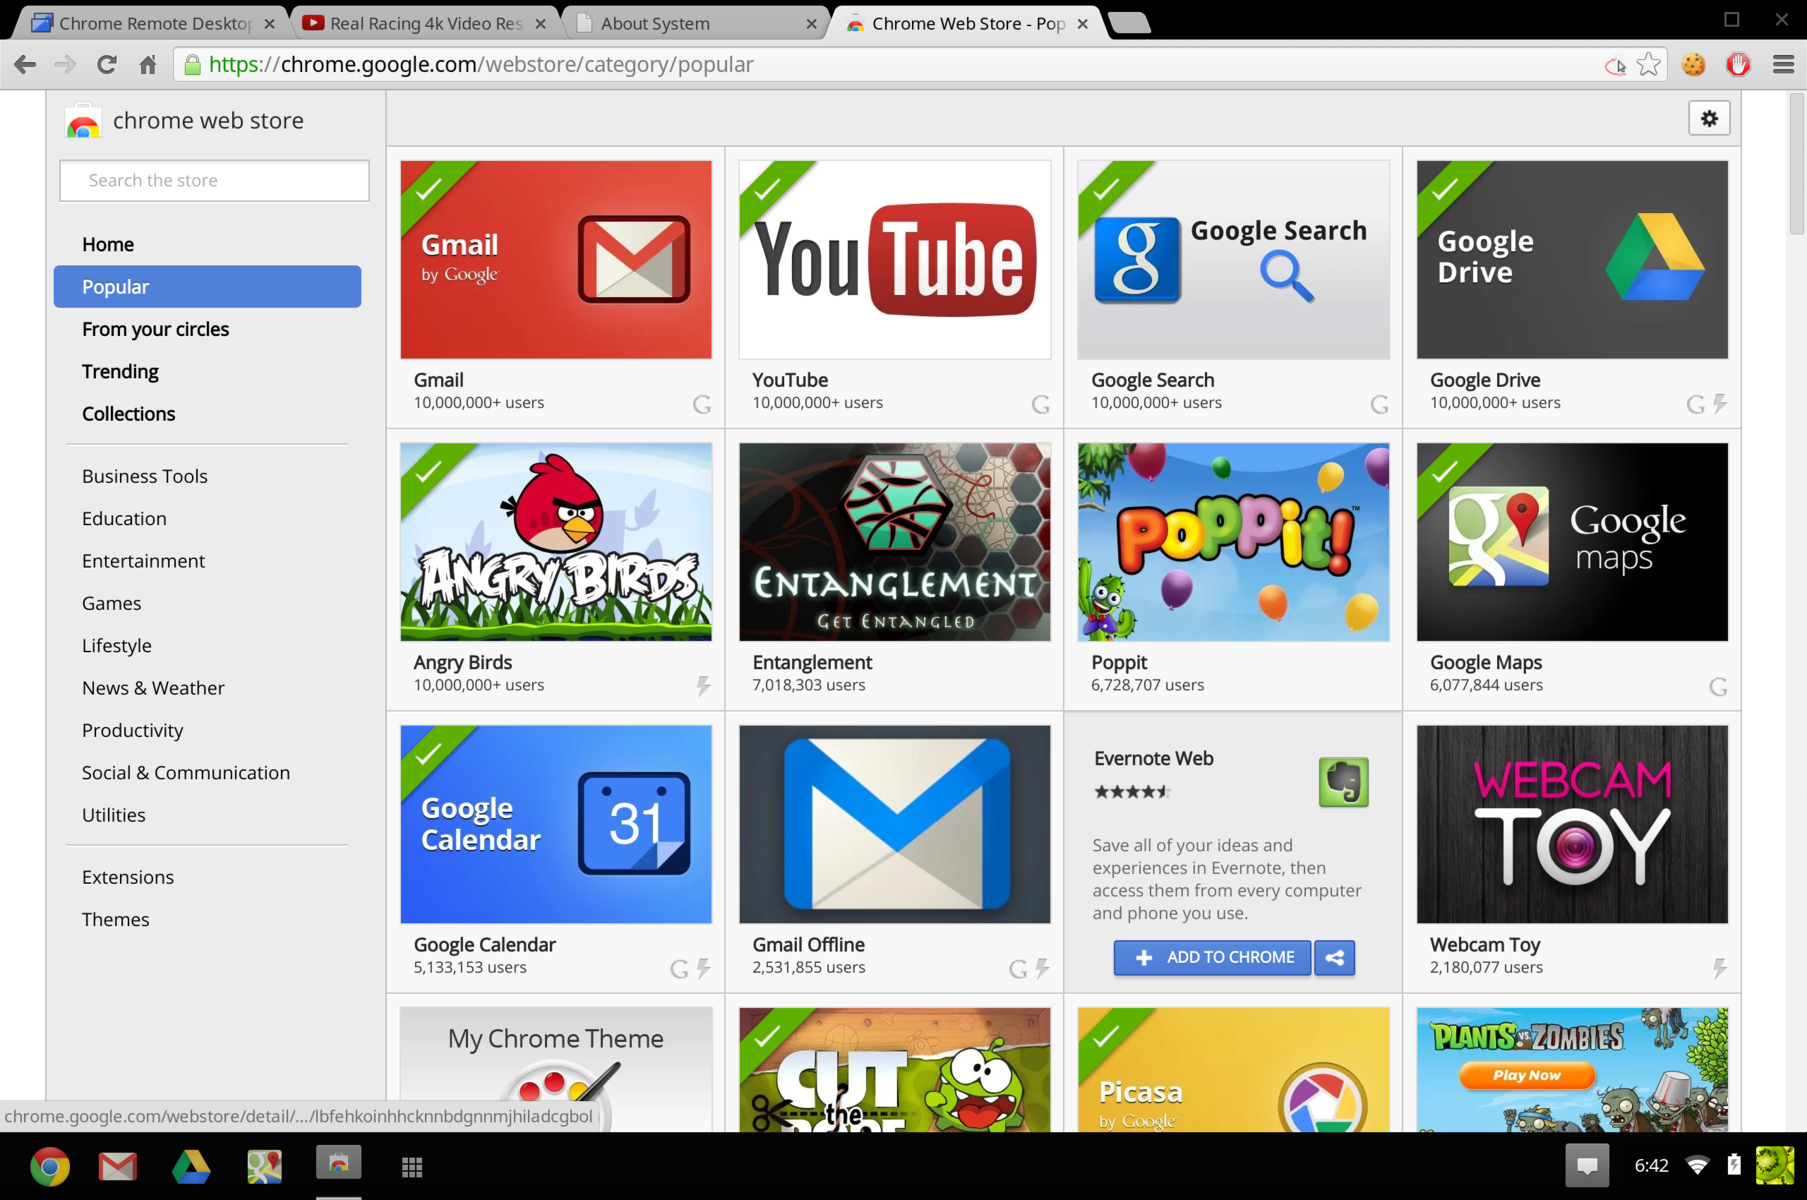Click the Search the store field
Viewport: 1807px width, 1200px height.
pyautogui.click(x=214, y=180)
